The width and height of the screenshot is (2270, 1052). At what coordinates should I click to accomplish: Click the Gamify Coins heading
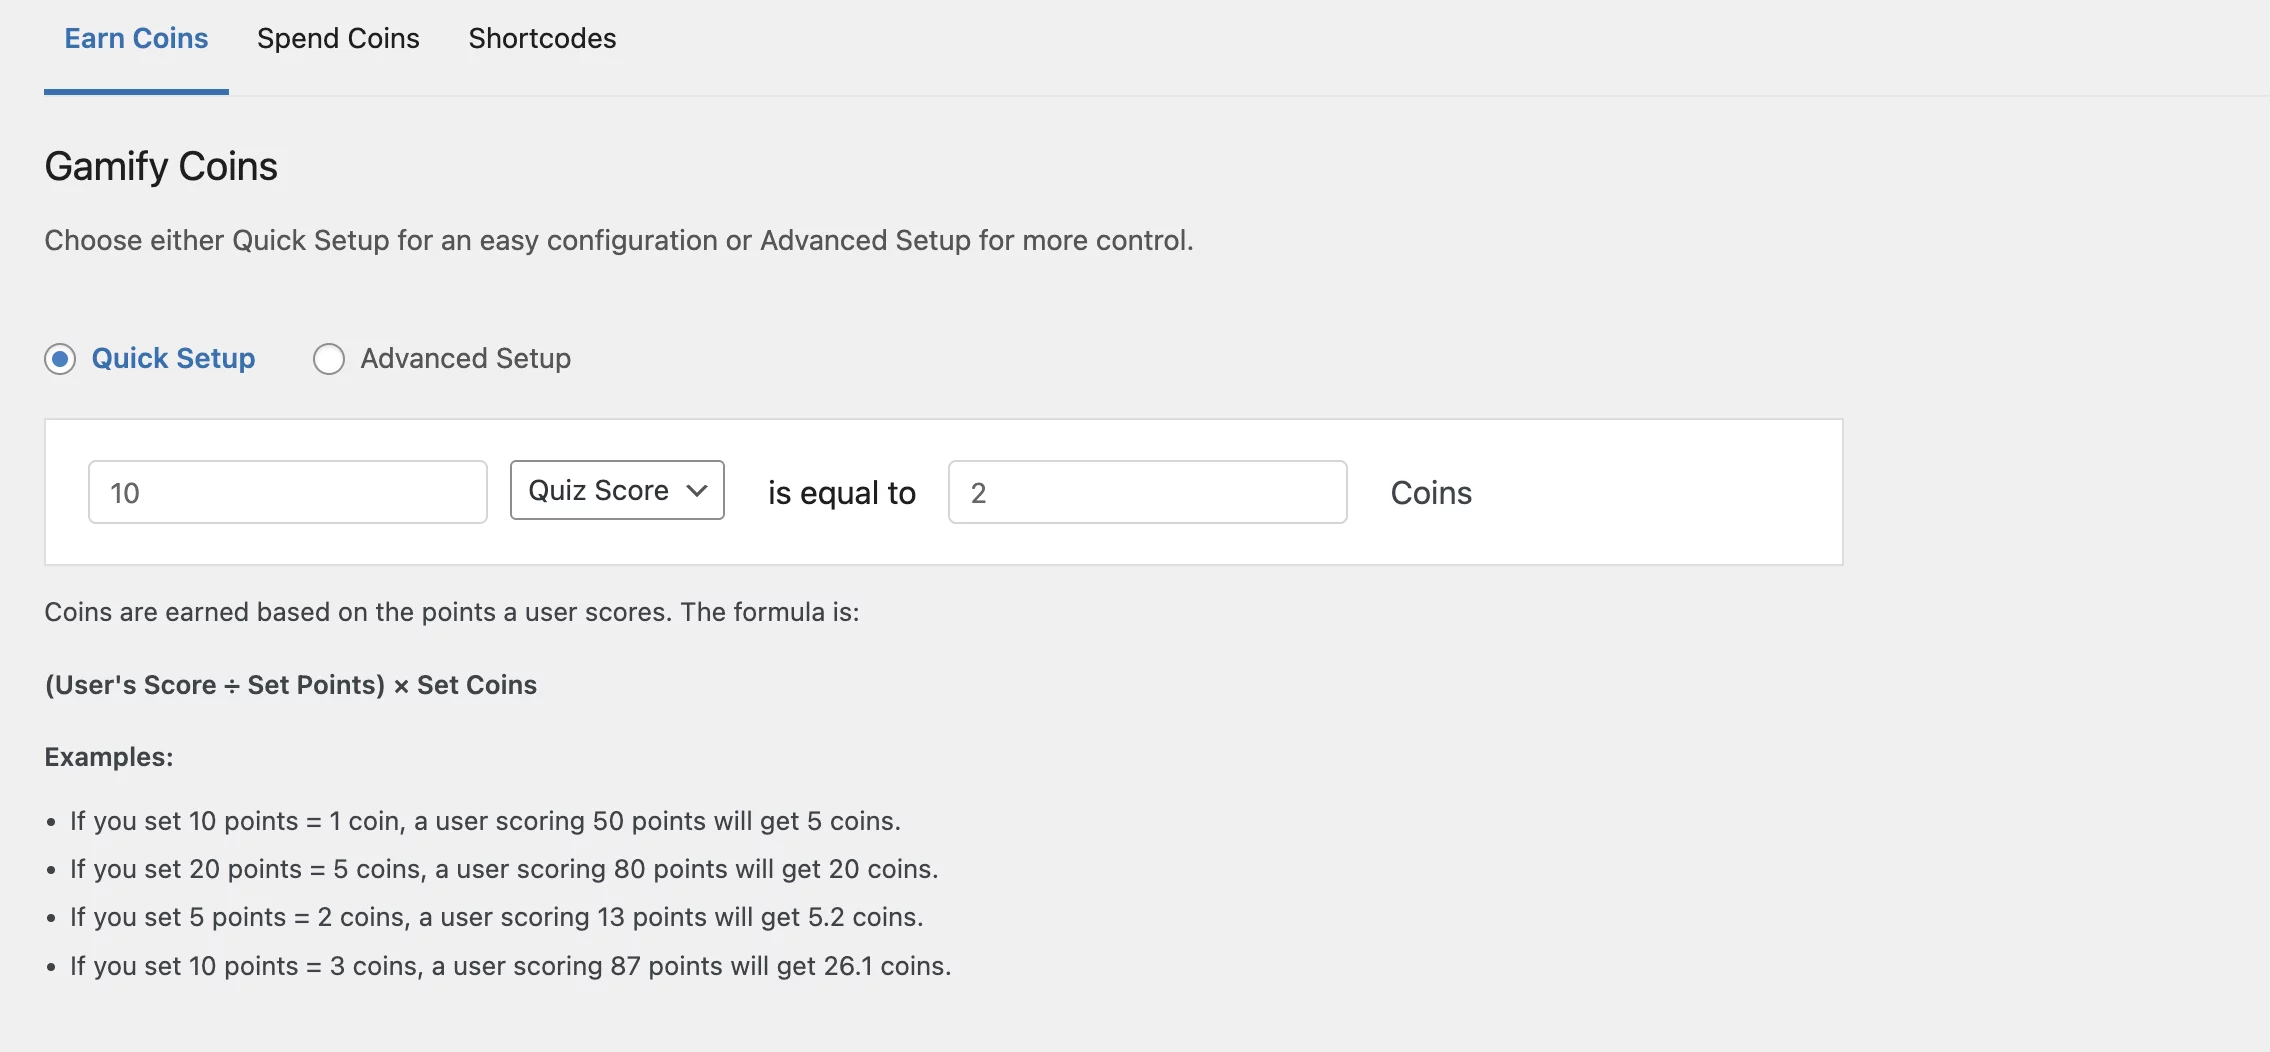pos(161,166)
